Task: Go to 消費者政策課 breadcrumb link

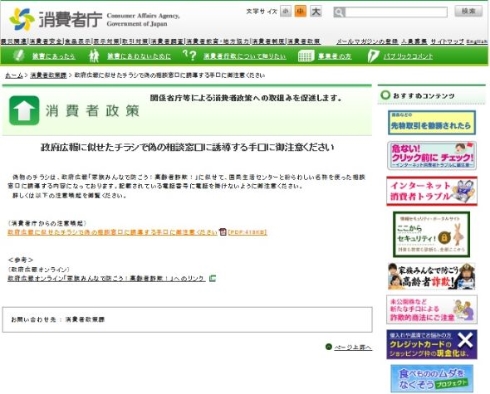Action: point(48,75)
